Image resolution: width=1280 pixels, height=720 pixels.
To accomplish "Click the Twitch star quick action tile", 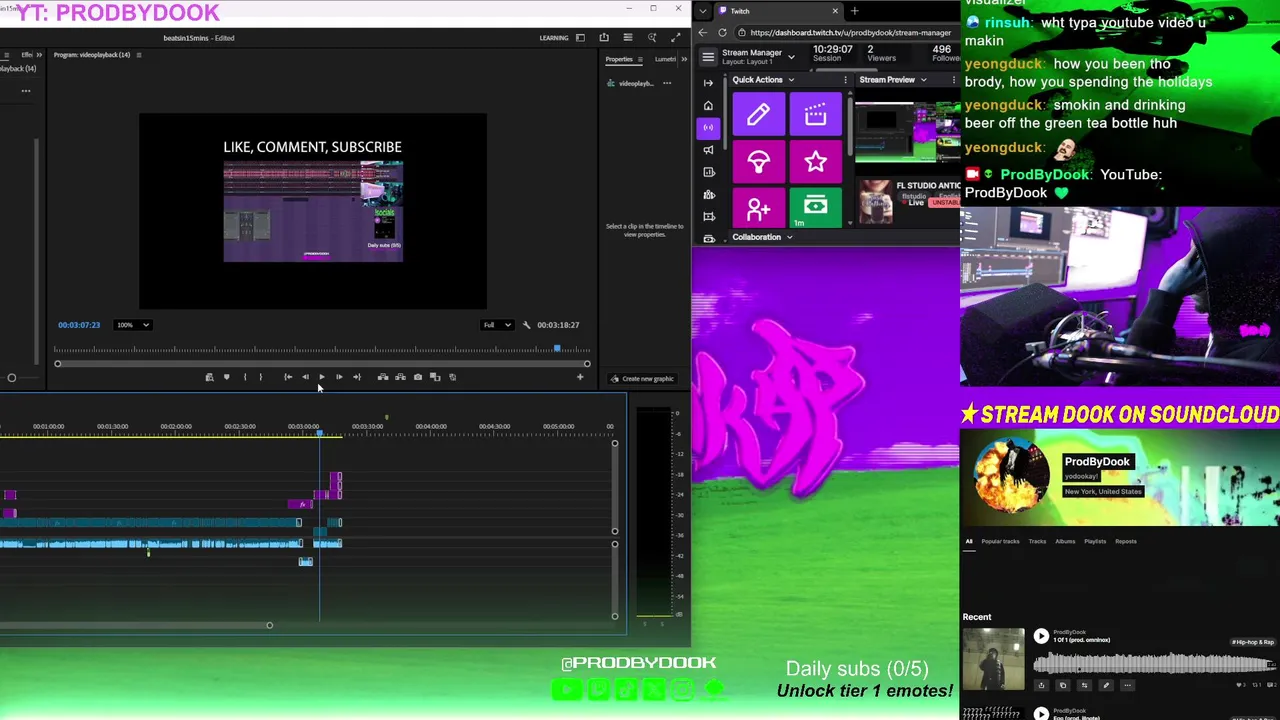I will click(x=816, y=162).
